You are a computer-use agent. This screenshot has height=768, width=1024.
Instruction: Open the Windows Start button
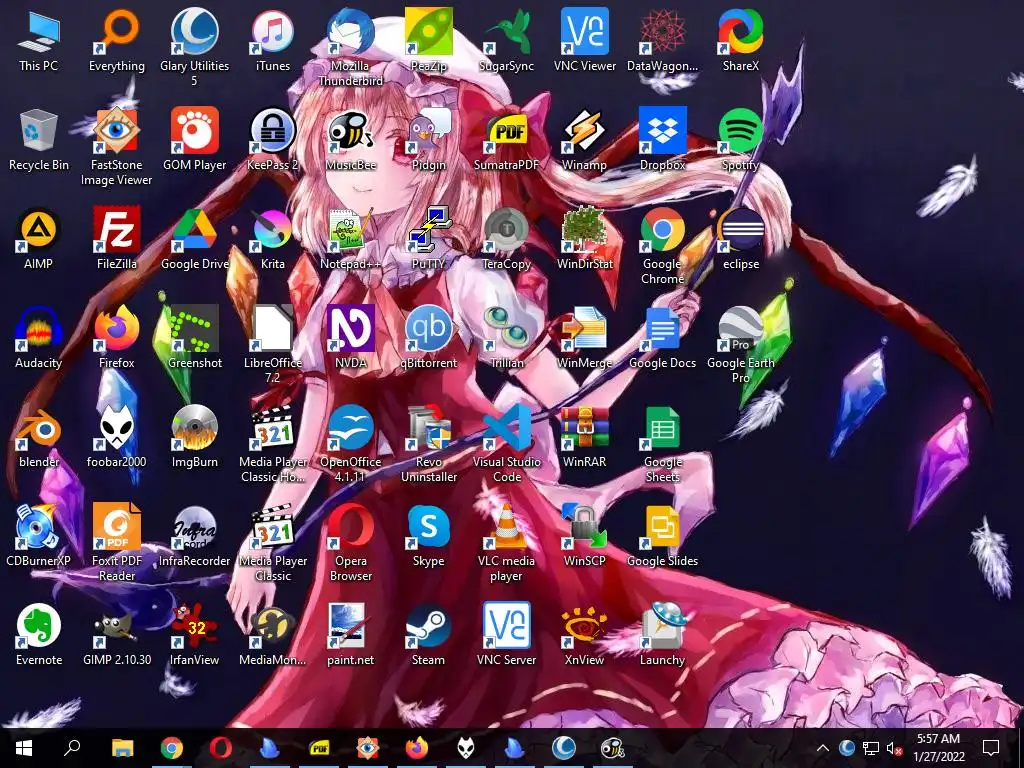[x=24, y=748]
